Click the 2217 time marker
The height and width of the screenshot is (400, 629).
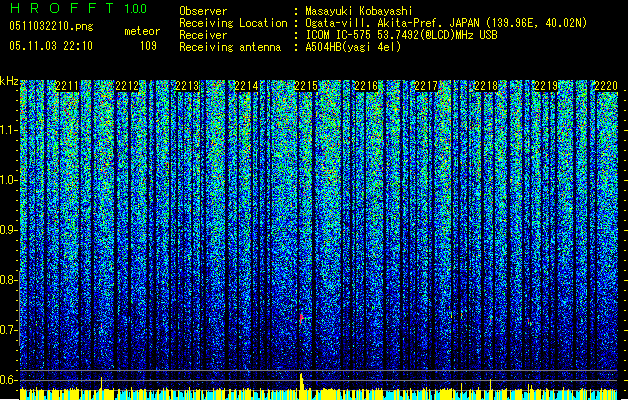[x=426, y=86]
